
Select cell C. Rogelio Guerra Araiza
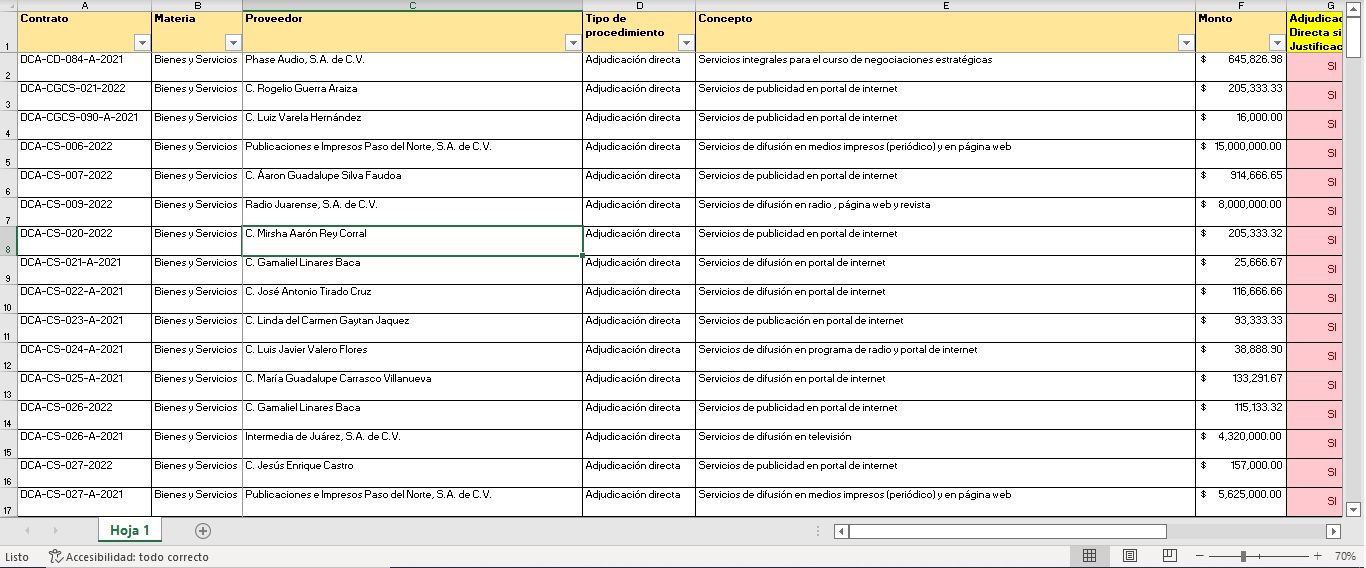click(x=412, y=96)
